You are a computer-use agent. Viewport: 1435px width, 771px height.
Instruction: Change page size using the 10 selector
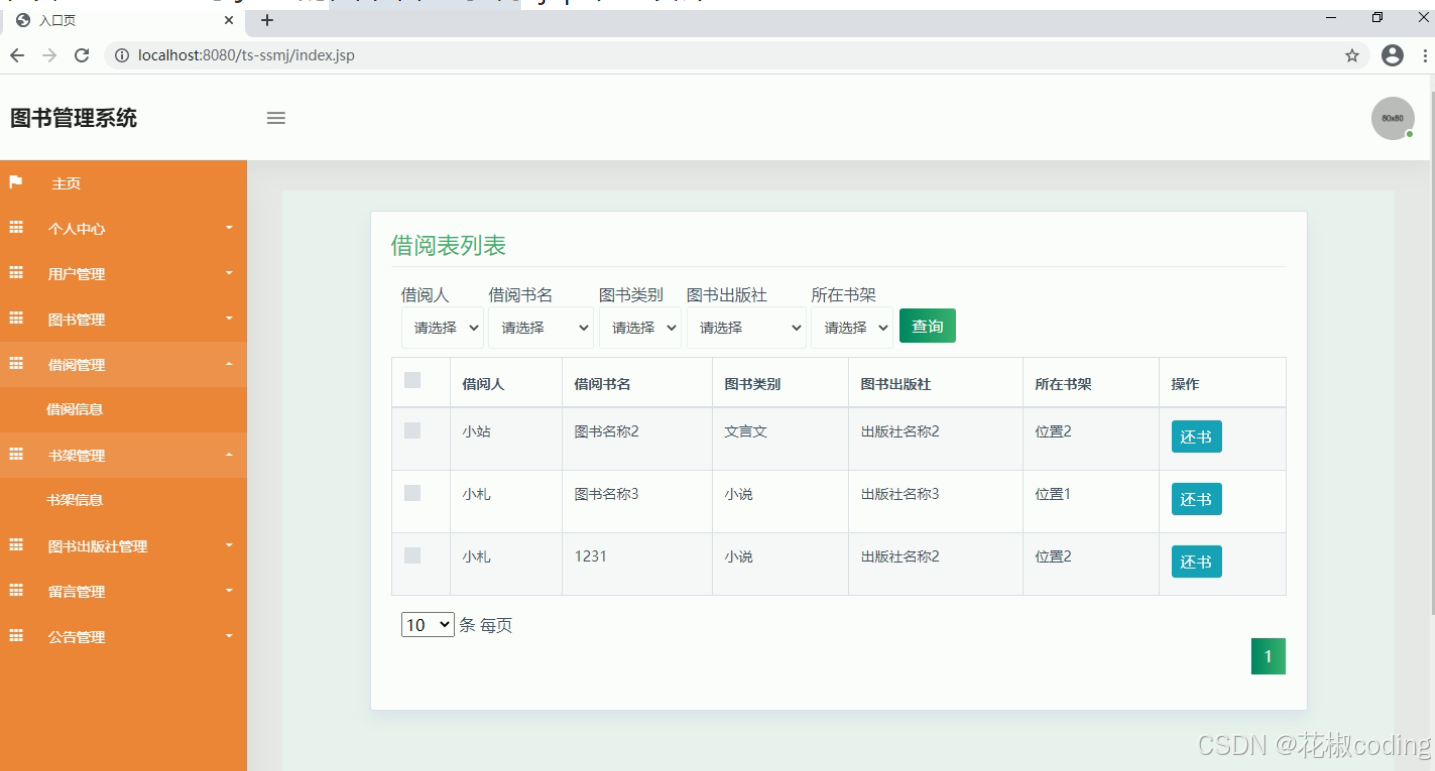point(427,624)
